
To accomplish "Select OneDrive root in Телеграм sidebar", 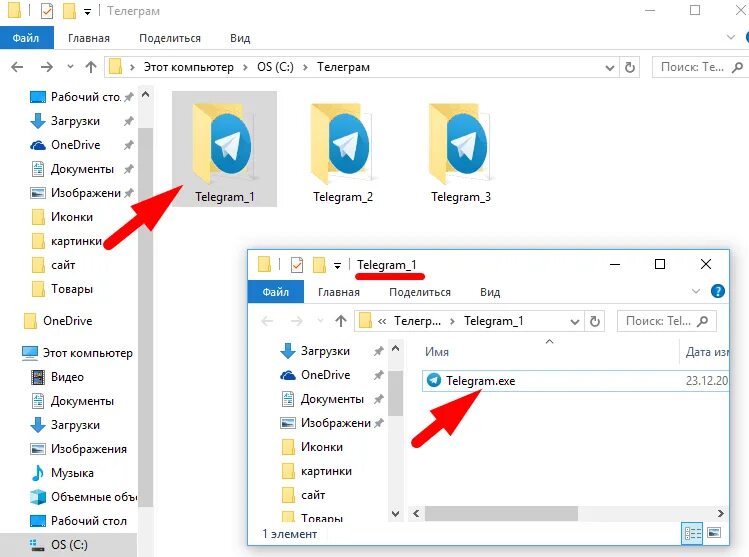I will pyautogui.click(x=57, y=321).
